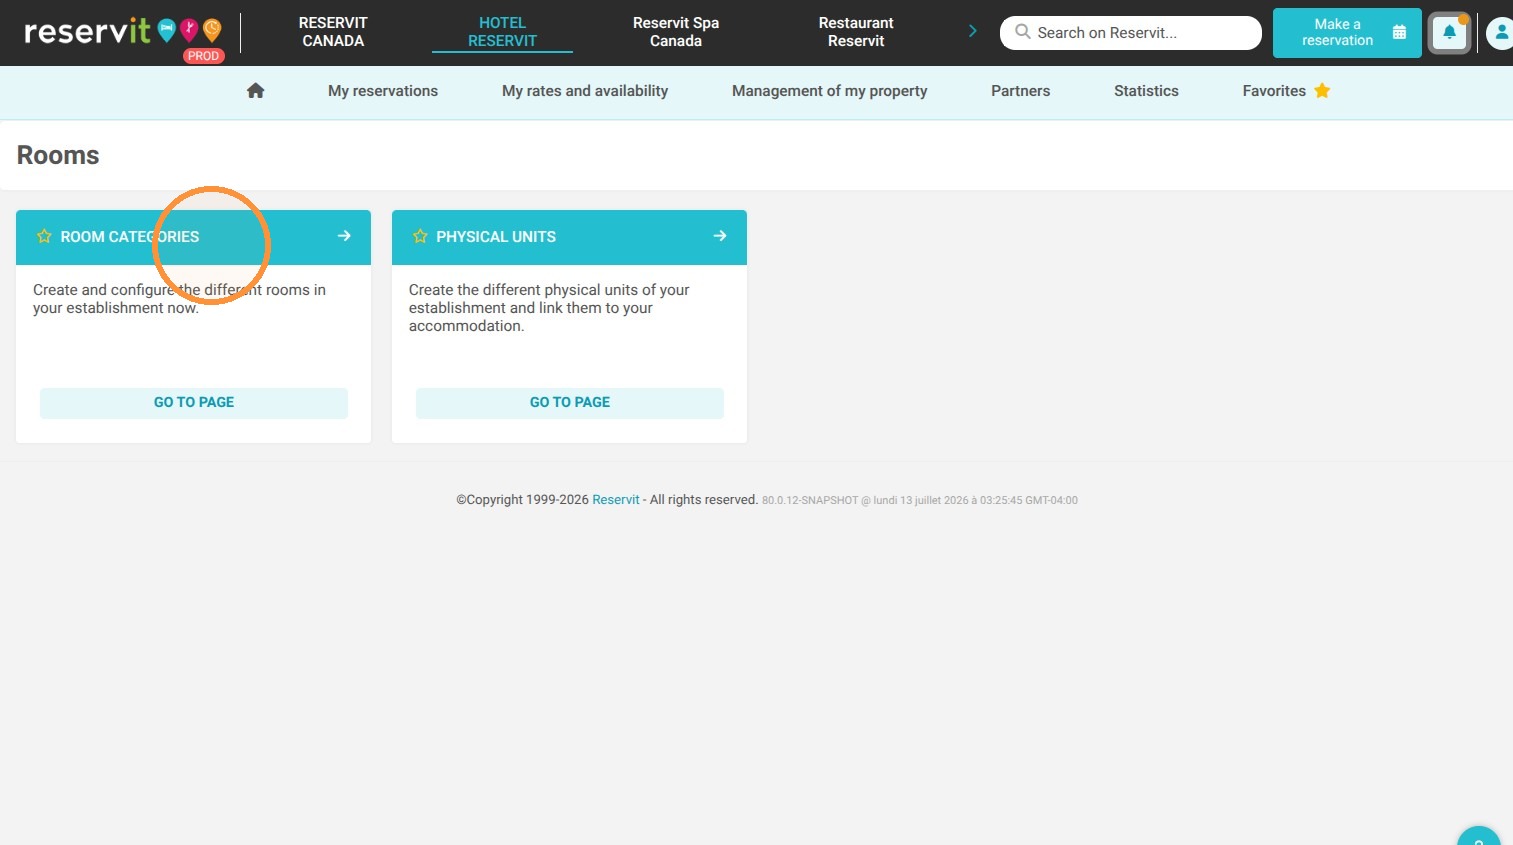Go to the home icon
1513x845 pixels.
tap(256, 91)
